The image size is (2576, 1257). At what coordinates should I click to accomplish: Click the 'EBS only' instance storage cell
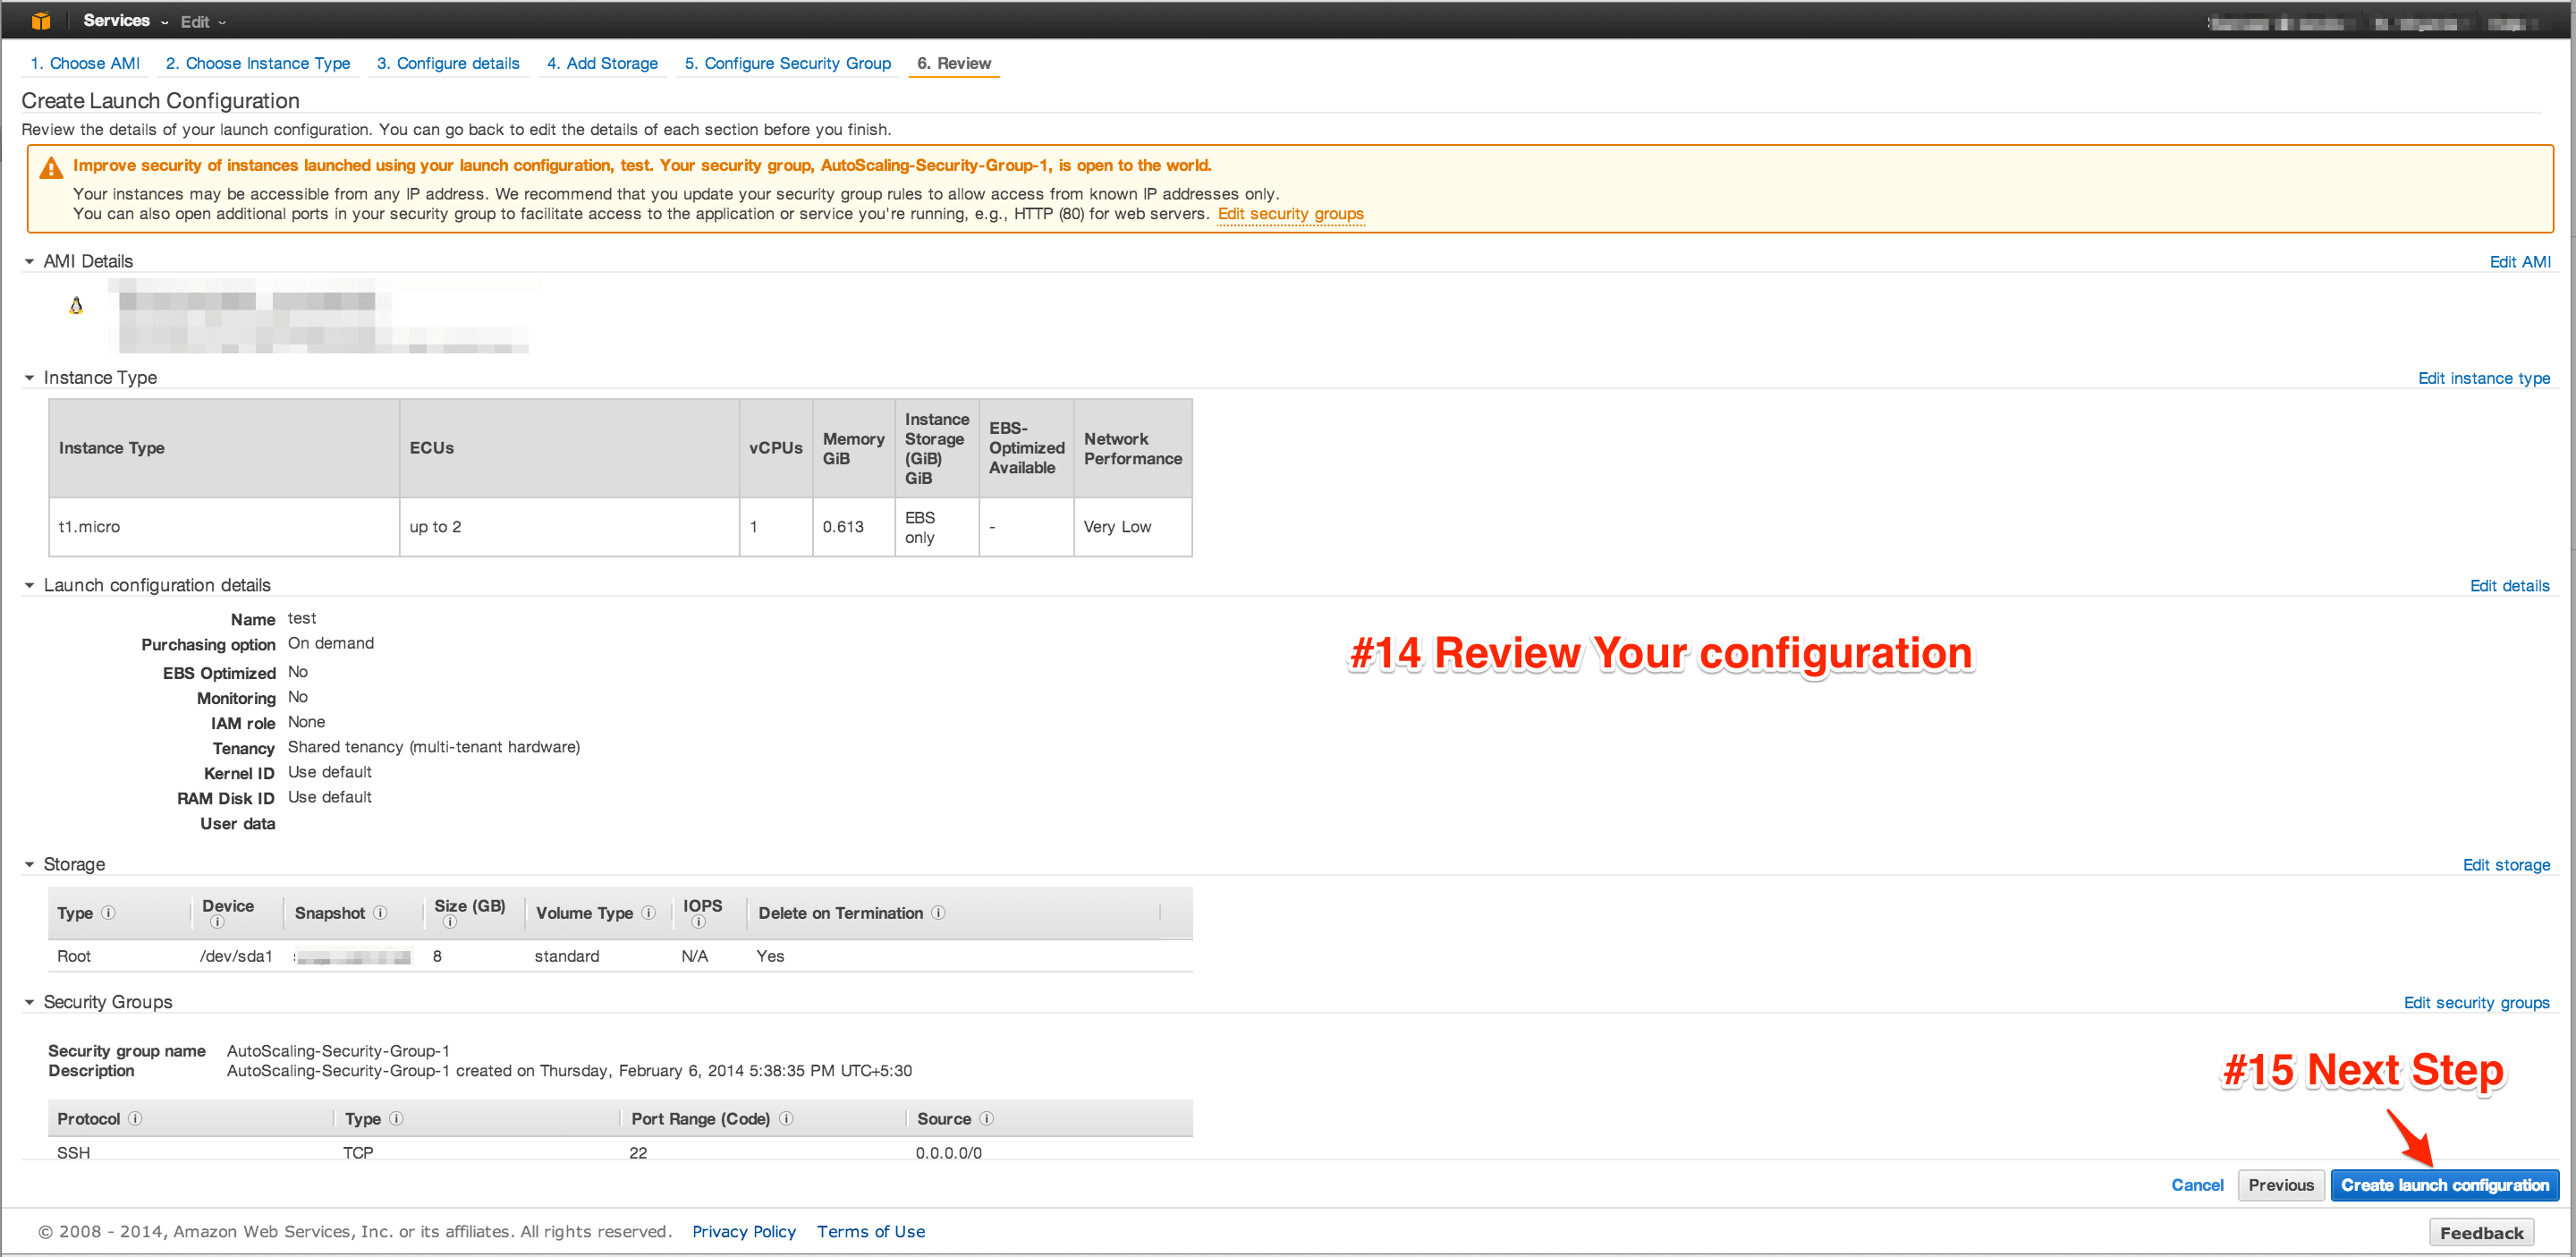pos(937,527)
